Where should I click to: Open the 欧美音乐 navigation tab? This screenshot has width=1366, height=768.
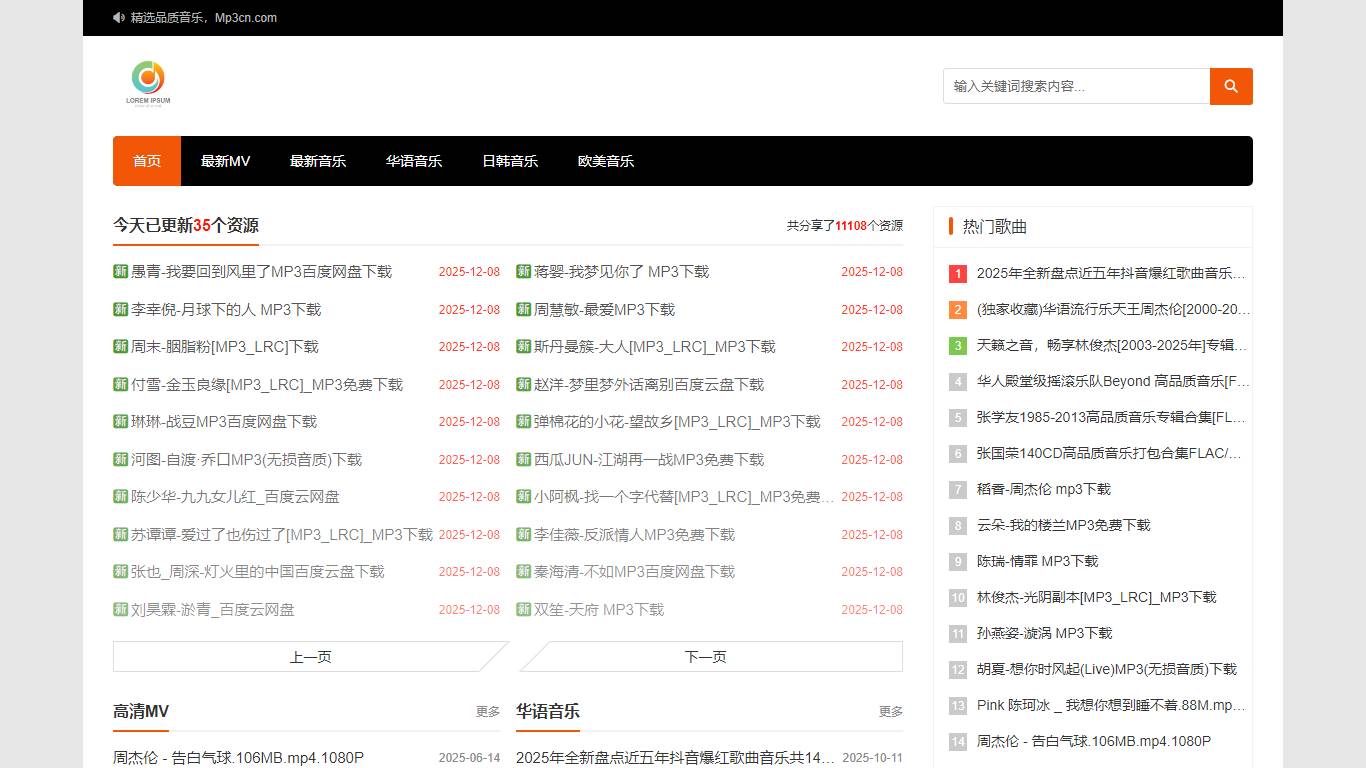tap(606, 161)
